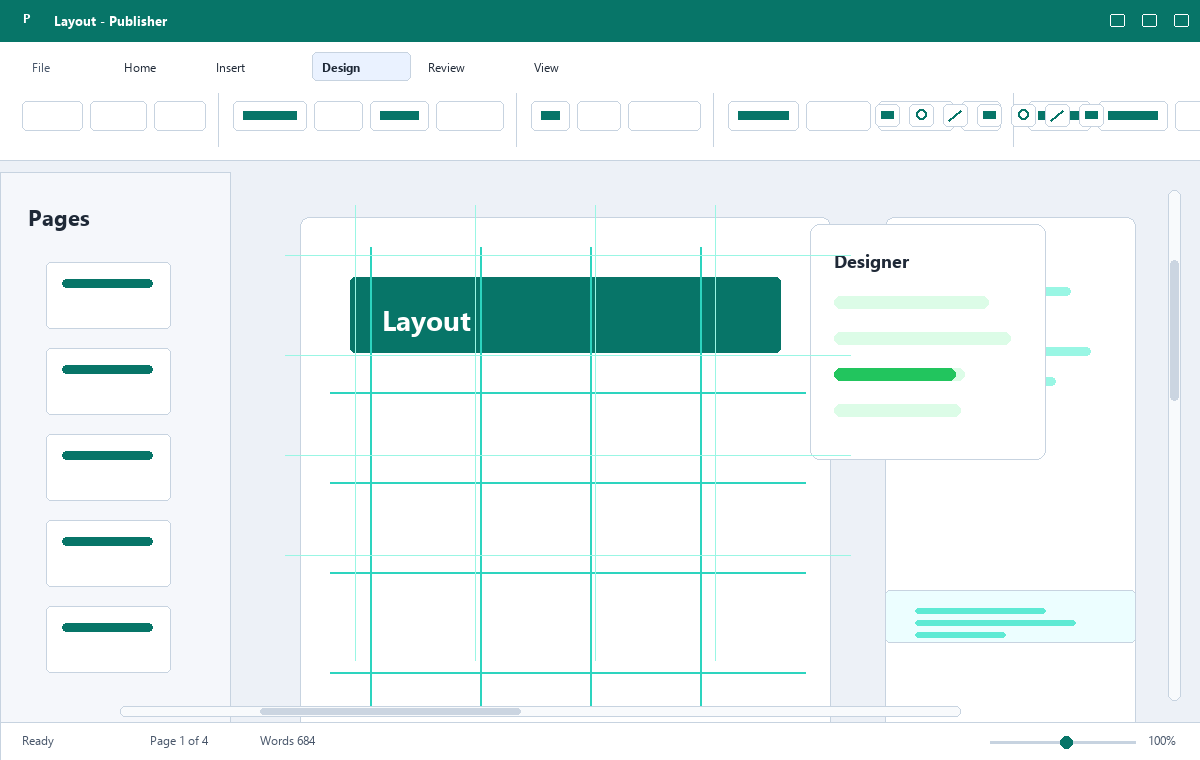This screenshot has height=760, width=1200.
Task: Click the 'Designer' panel heading
Action: [x=871, y=262]
